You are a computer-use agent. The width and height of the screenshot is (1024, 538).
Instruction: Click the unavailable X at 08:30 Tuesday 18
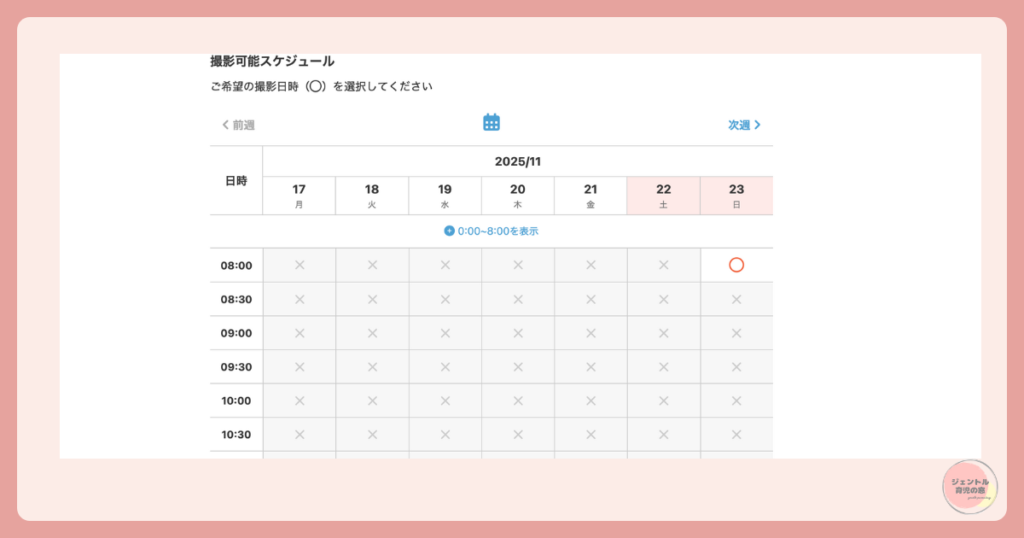click(372, 299)
